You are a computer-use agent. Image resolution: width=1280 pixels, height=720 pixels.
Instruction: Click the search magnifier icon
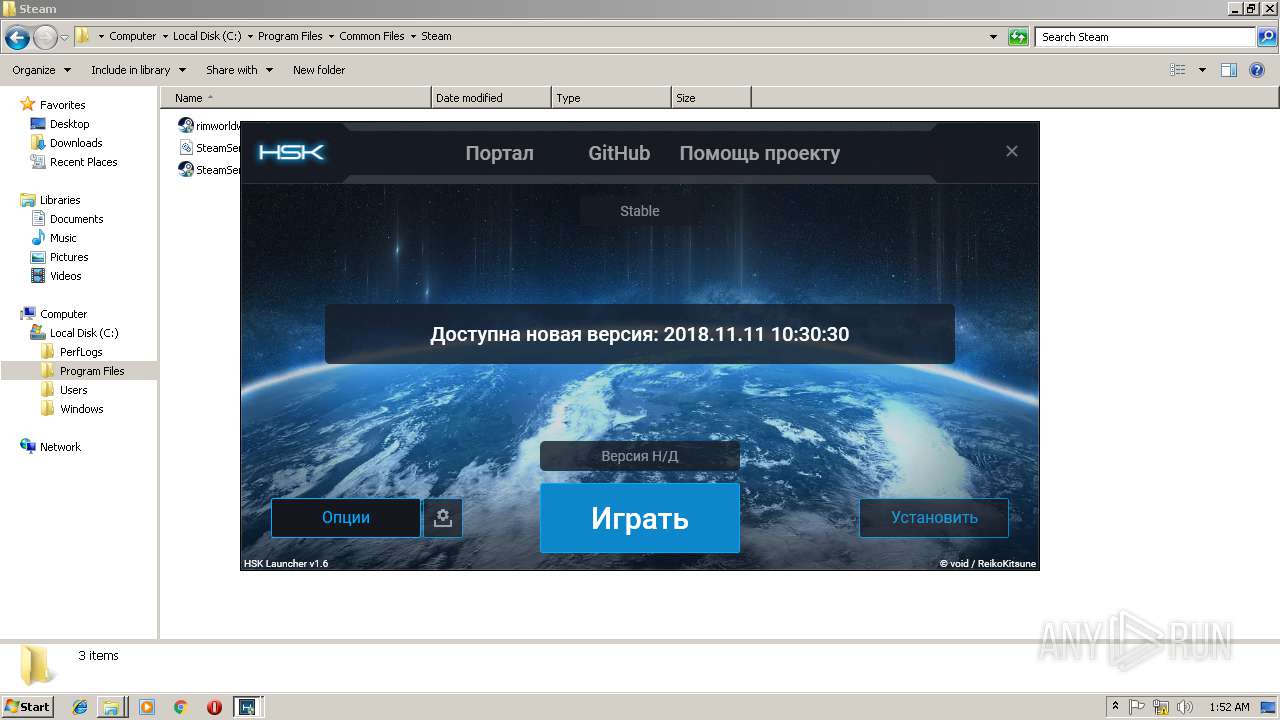[1267, 37]
